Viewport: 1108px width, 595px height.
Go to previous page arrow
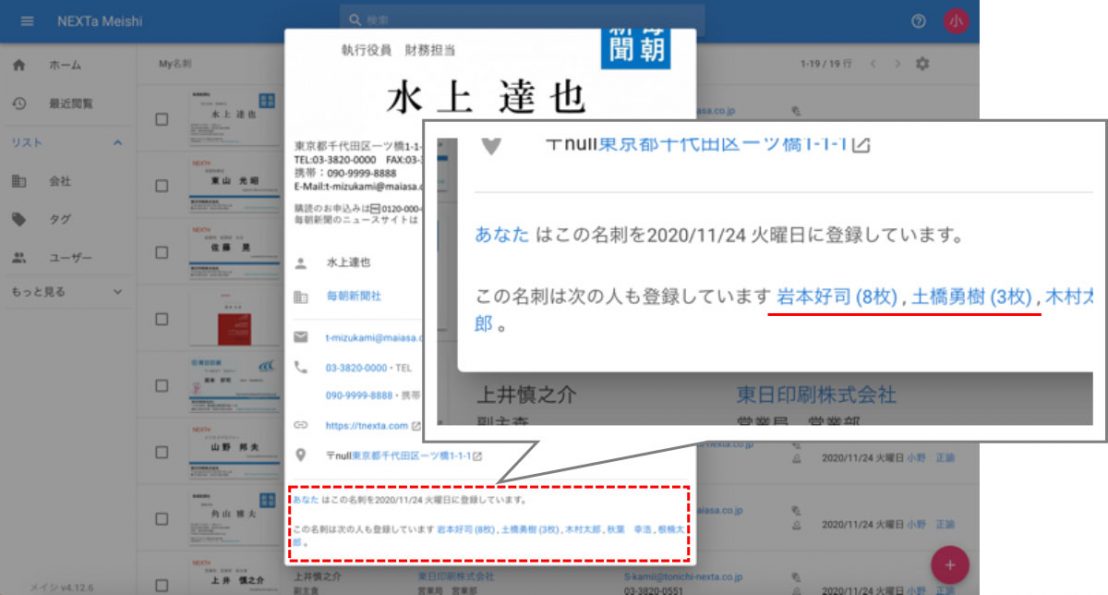[x=871, y=64]
